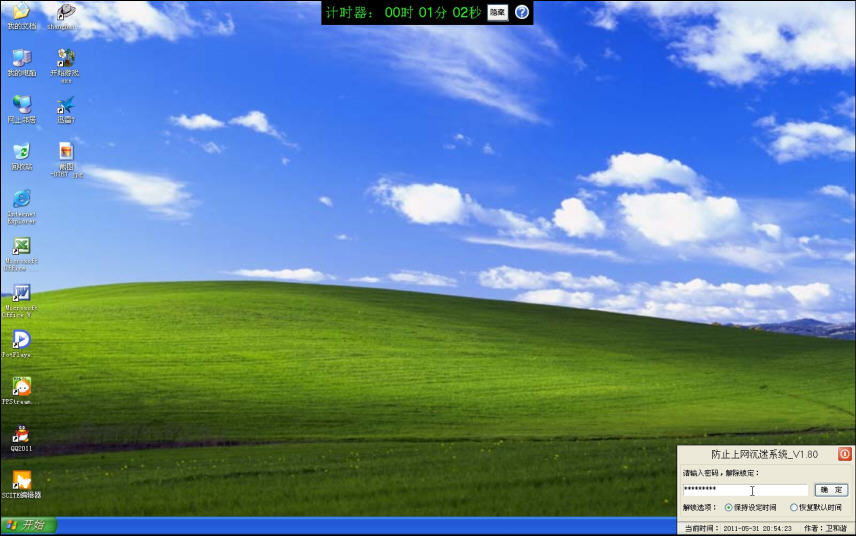Click the blue help question-mark icon
856x536 pixels.
(522, 12)
